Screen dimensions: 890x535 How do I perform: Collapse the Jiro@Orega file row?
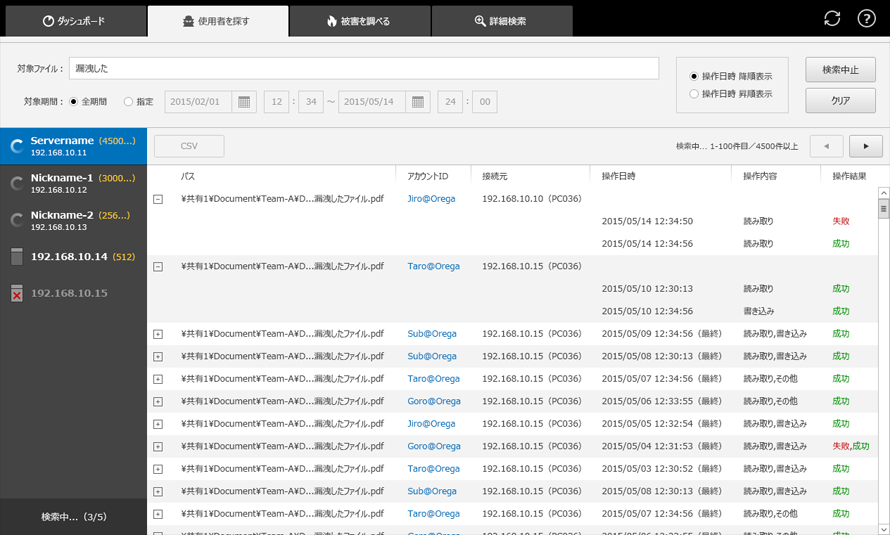click(x=158, y=199)
